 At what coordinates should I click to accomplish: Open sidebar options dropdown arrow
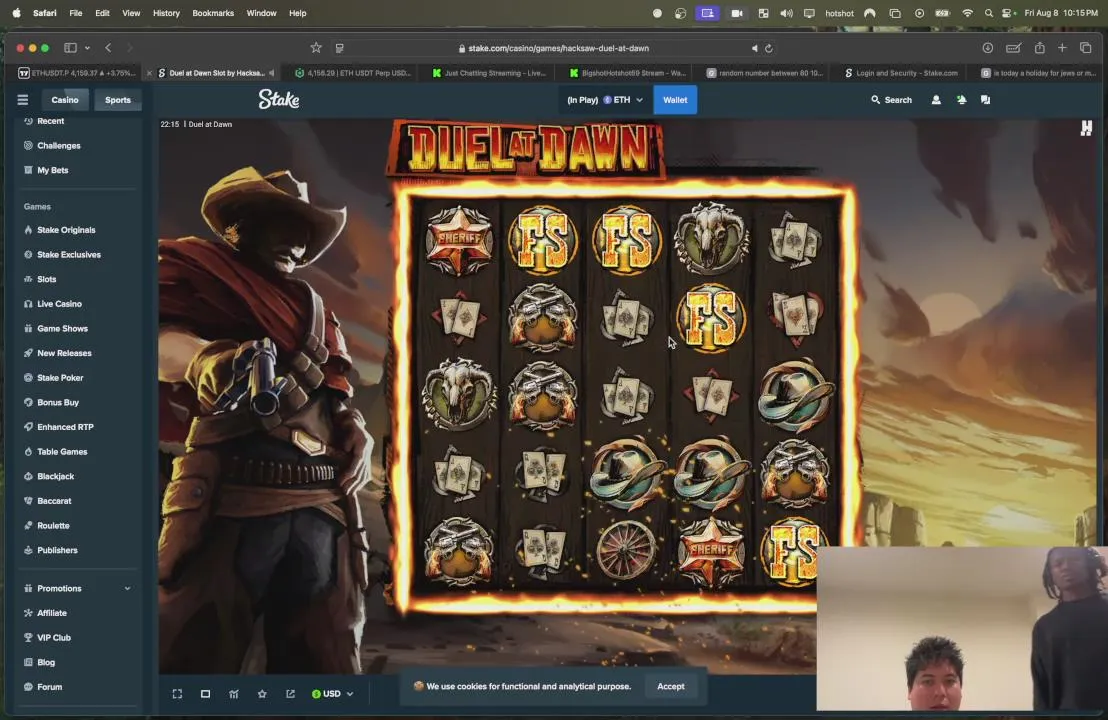click(87, 48)
